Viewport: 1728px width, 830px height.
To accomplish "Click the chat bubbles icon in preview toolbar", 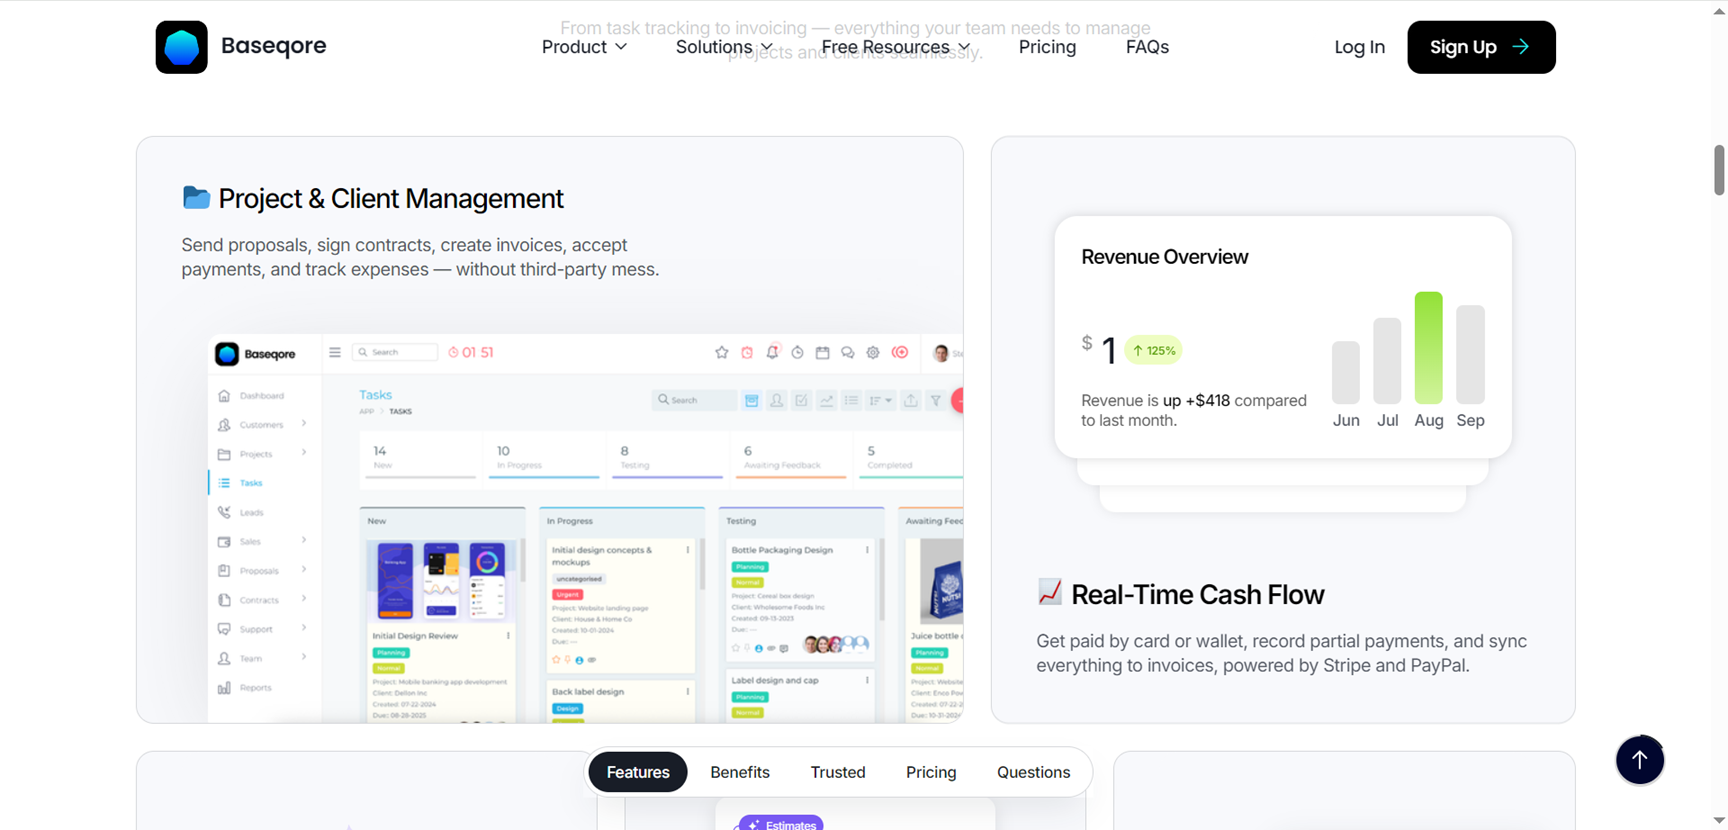I will click(848, 352).
